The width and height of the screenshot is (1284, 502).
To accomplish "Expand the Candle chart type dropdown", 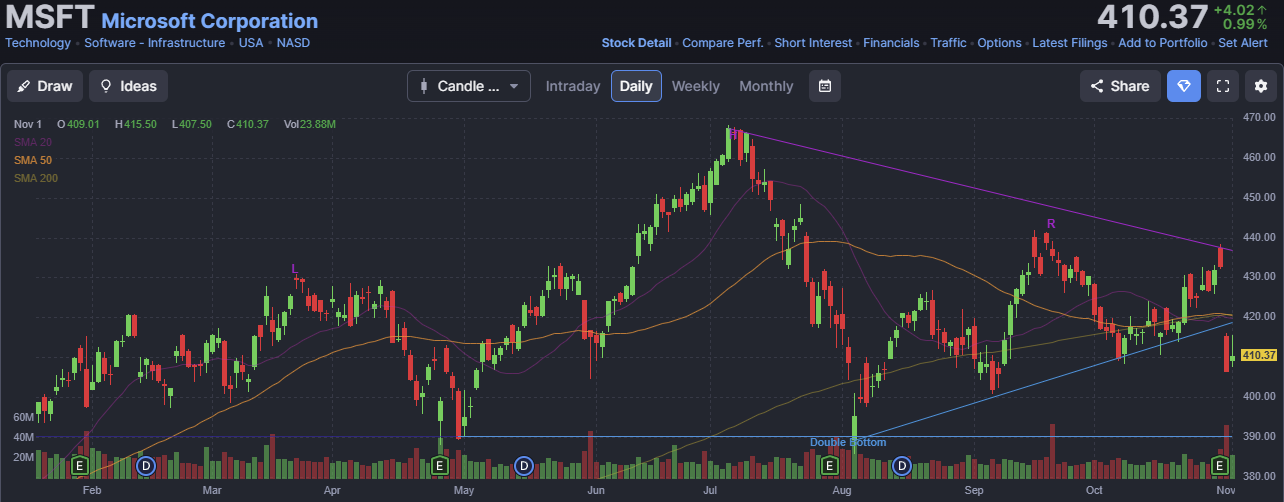I will pos(469,86).
